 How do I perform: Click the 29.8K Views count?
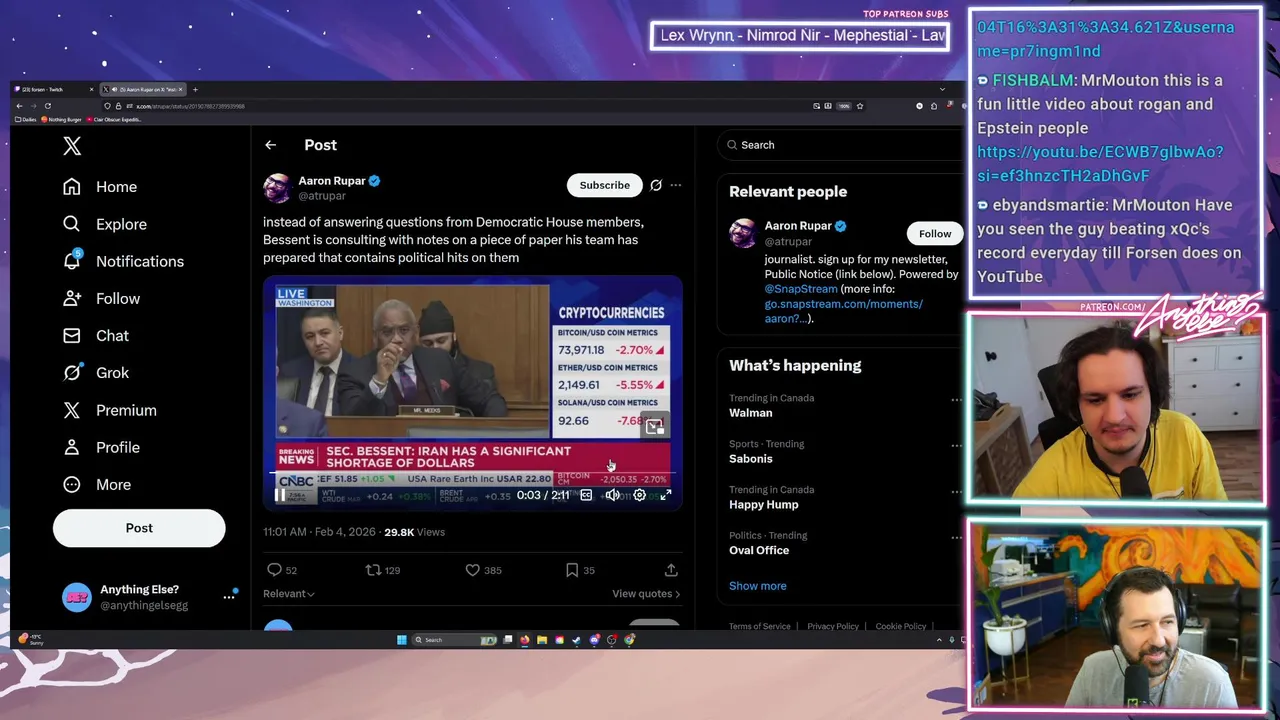[414, 532]
